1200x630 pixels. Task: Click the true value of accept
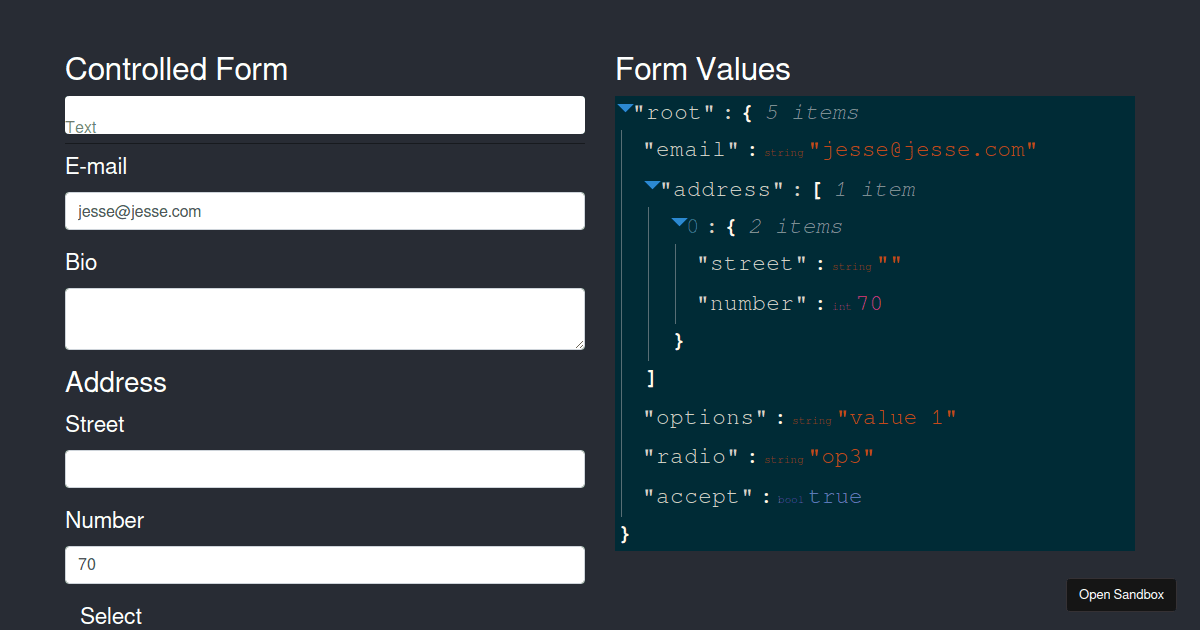coord(835,495)
